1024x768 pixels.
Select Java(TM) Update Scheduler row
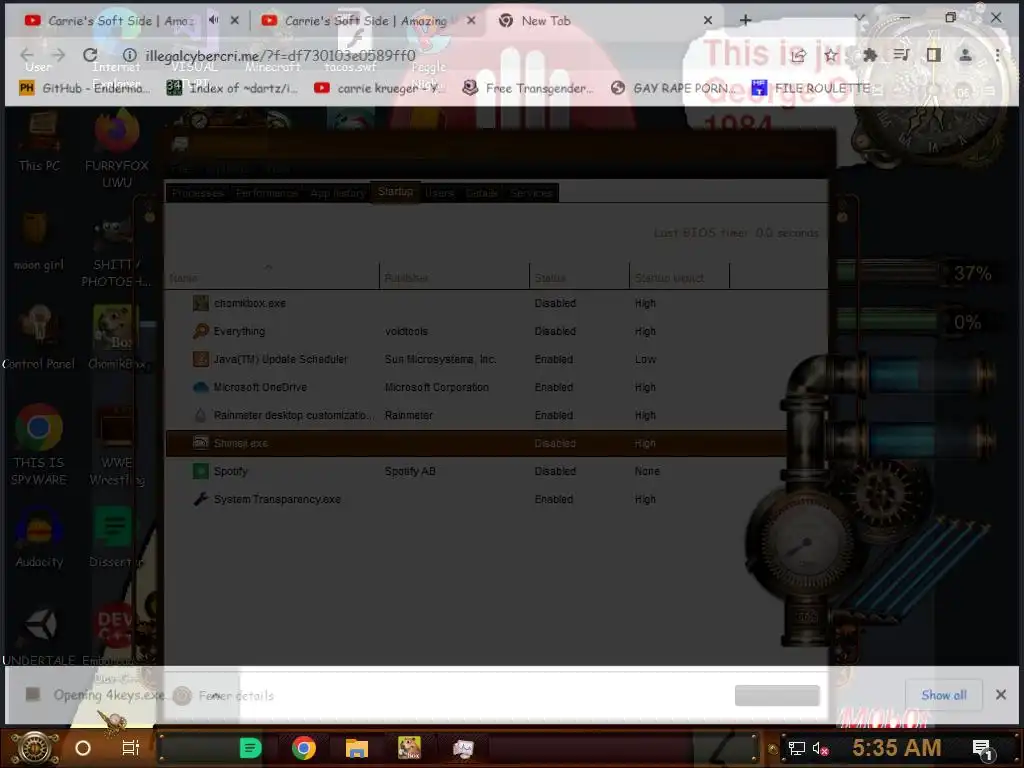(x=477, y=359)
